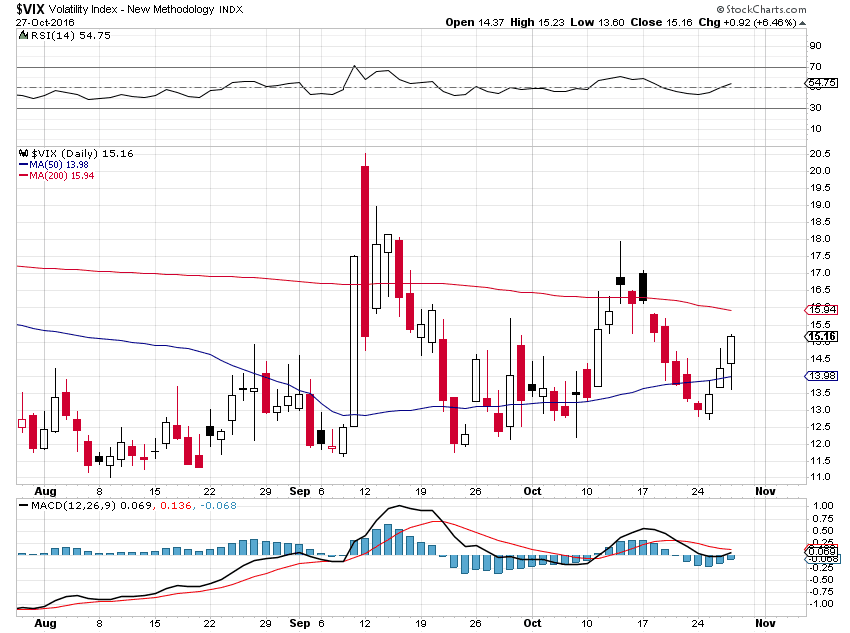The image size is (850, 633).
Task: Click the 11.0 label on price axis
Action: (820, 477)
